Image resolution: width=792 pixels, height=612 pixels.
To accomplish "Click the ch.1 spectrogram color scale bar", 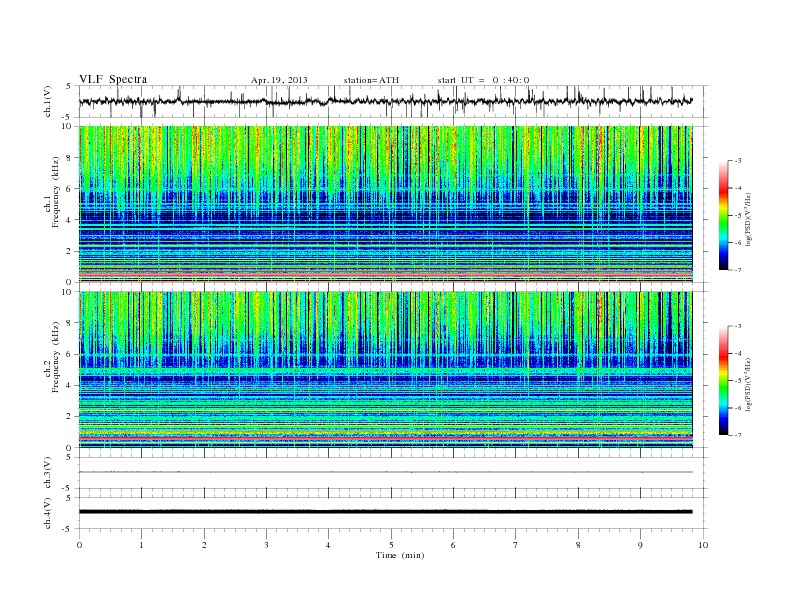I will (723, 216).
